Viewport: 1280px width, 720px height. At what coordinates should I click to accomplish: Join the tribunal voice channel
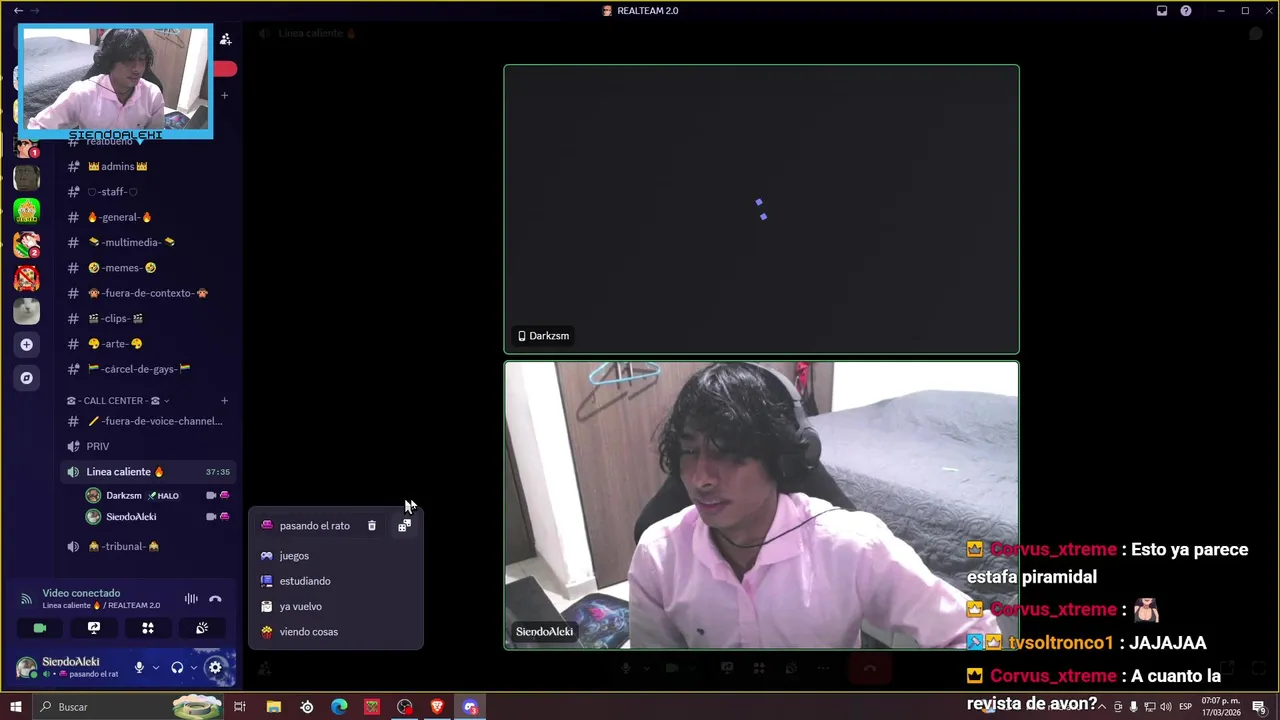tap(148, 546)
